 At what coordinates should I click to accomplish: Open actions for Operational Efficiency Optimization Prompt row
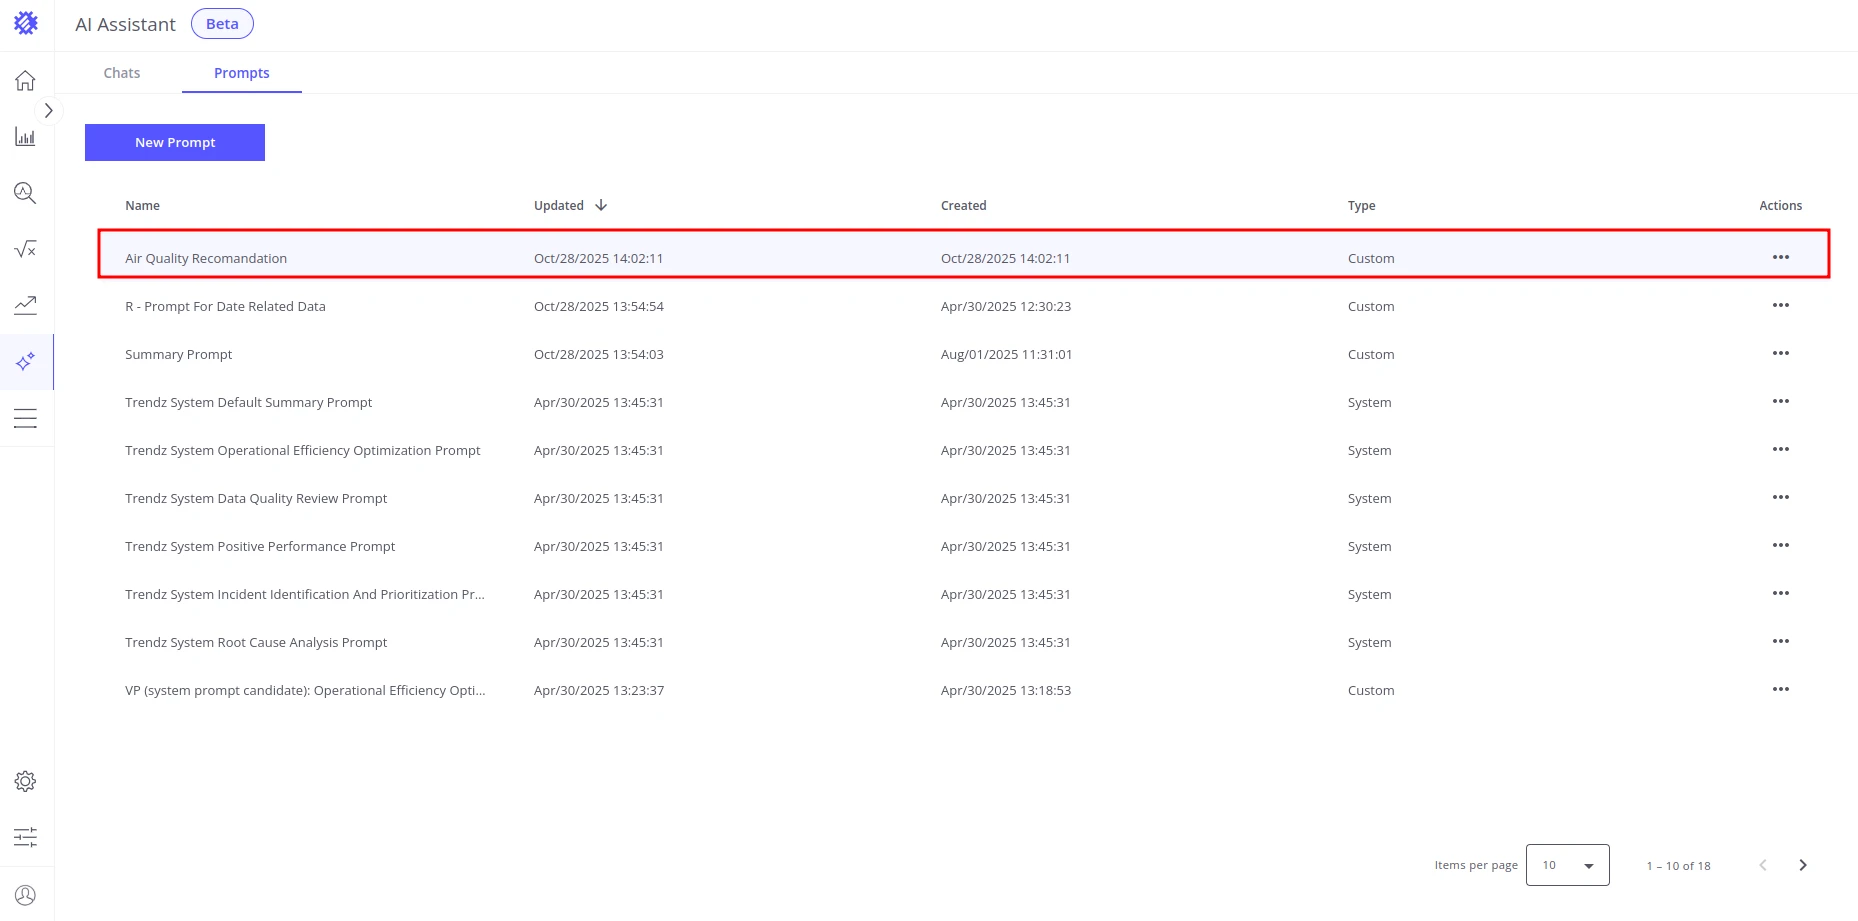(1780, 449)
